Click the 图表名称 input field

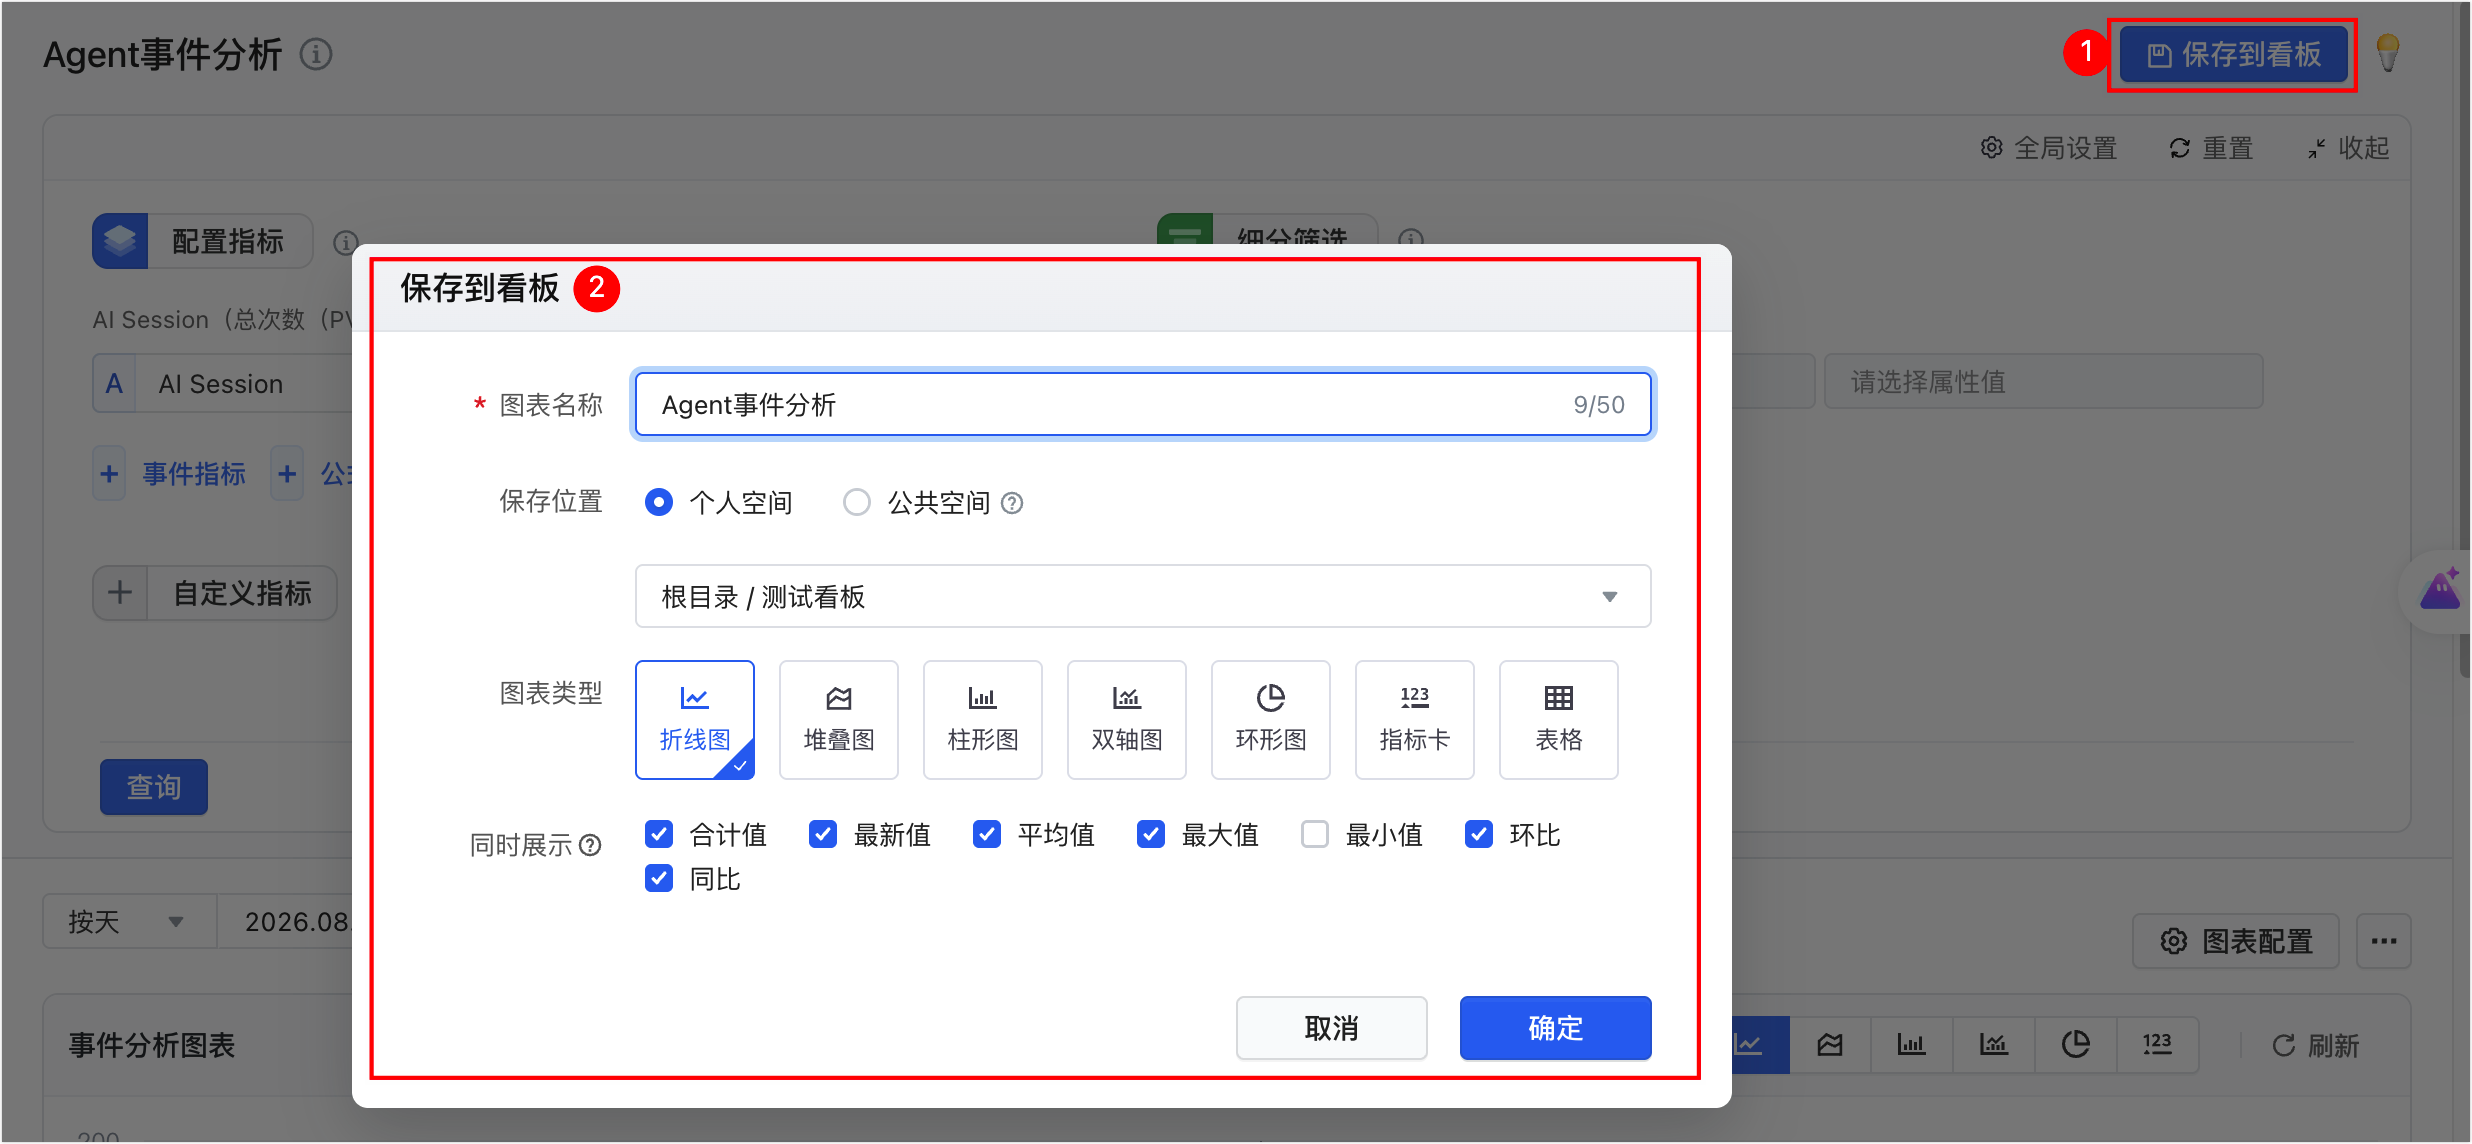click(x=1143, y=405)
